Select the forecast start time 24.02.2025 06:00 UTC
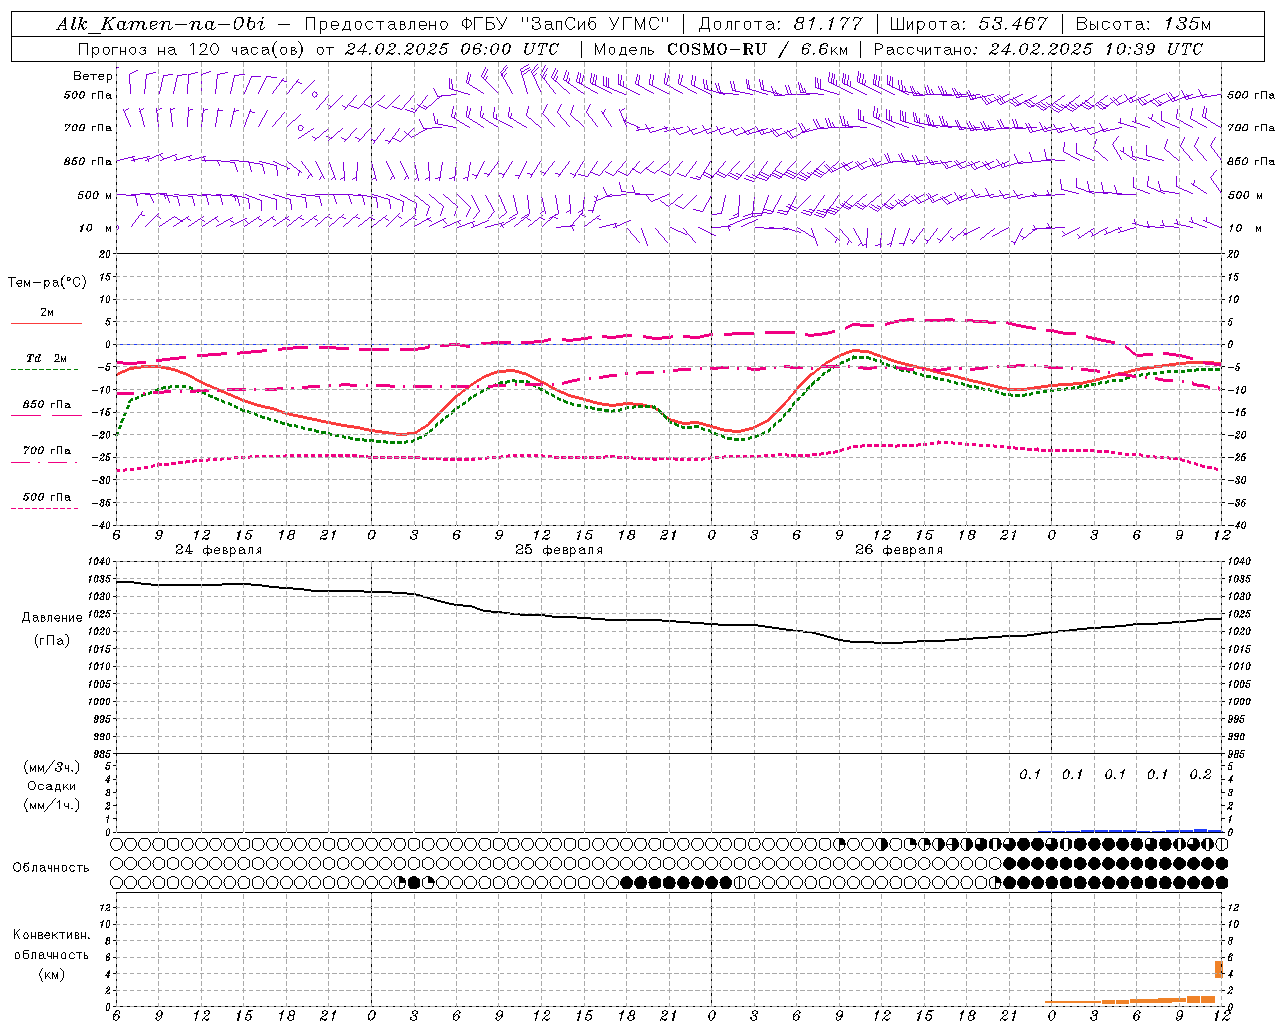Screen dimensions: 1280x1024 pyautogui.click(x=452, y=49)
